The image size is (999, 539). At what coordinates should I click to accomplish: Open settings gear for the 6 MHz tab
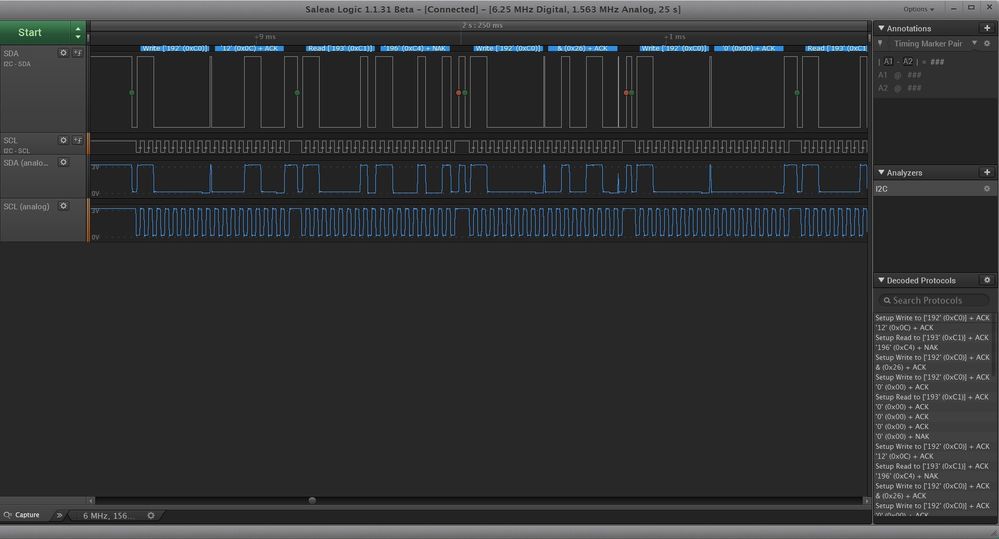click(151, 515)
